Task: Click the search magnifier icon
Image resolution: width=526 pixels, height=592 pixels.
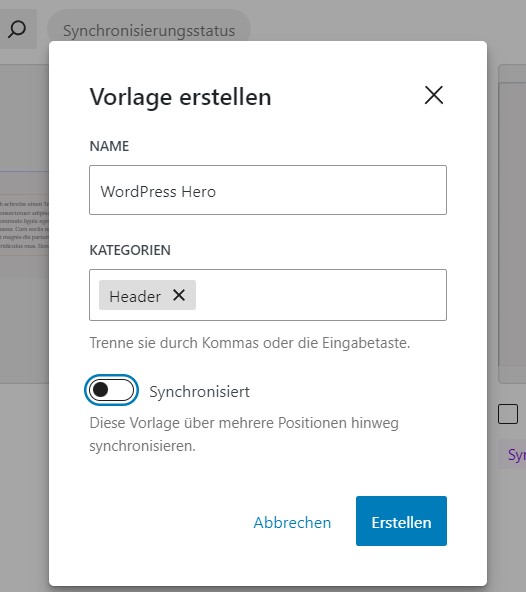Action: (x=17, y=29)
